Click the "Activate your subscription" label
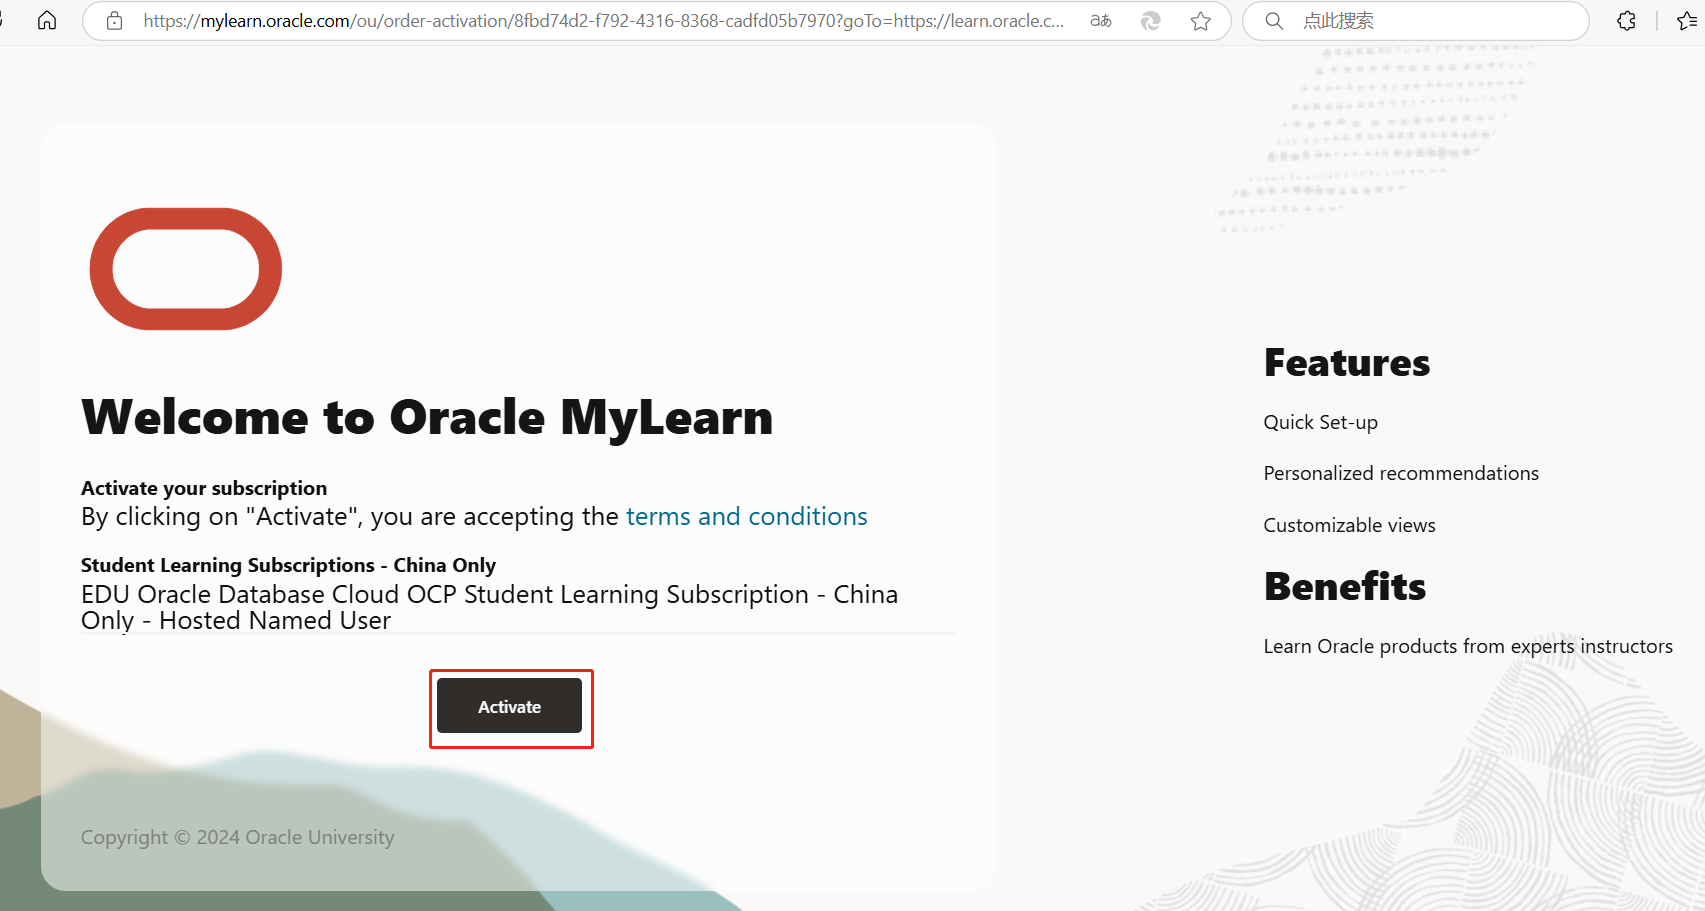Screen dimensions: 1705x911 coord(204,488)
